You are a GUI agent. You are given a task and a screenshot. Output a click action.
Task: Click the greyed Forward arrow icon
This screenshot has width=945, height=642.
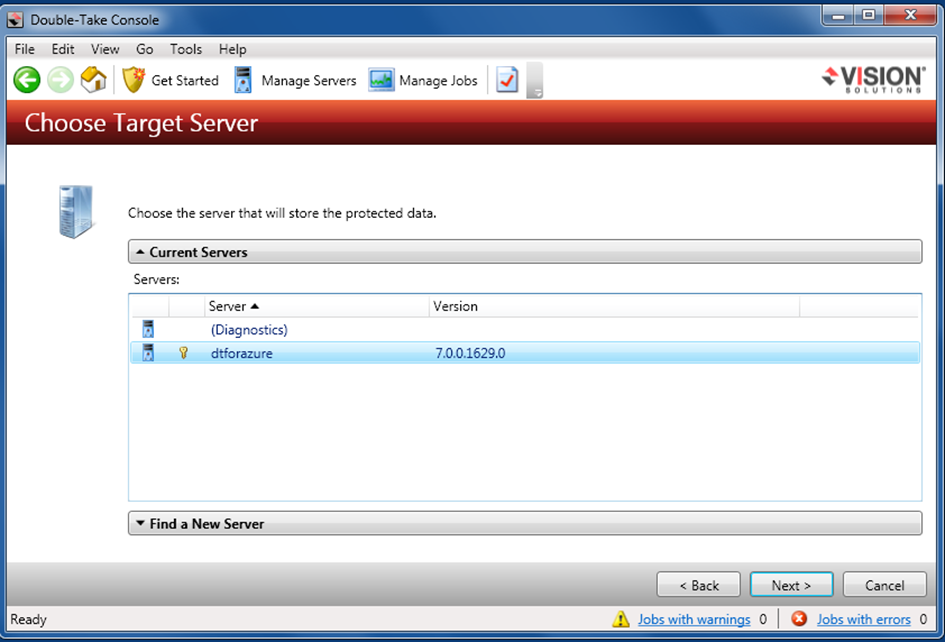[x=60, y=80]
